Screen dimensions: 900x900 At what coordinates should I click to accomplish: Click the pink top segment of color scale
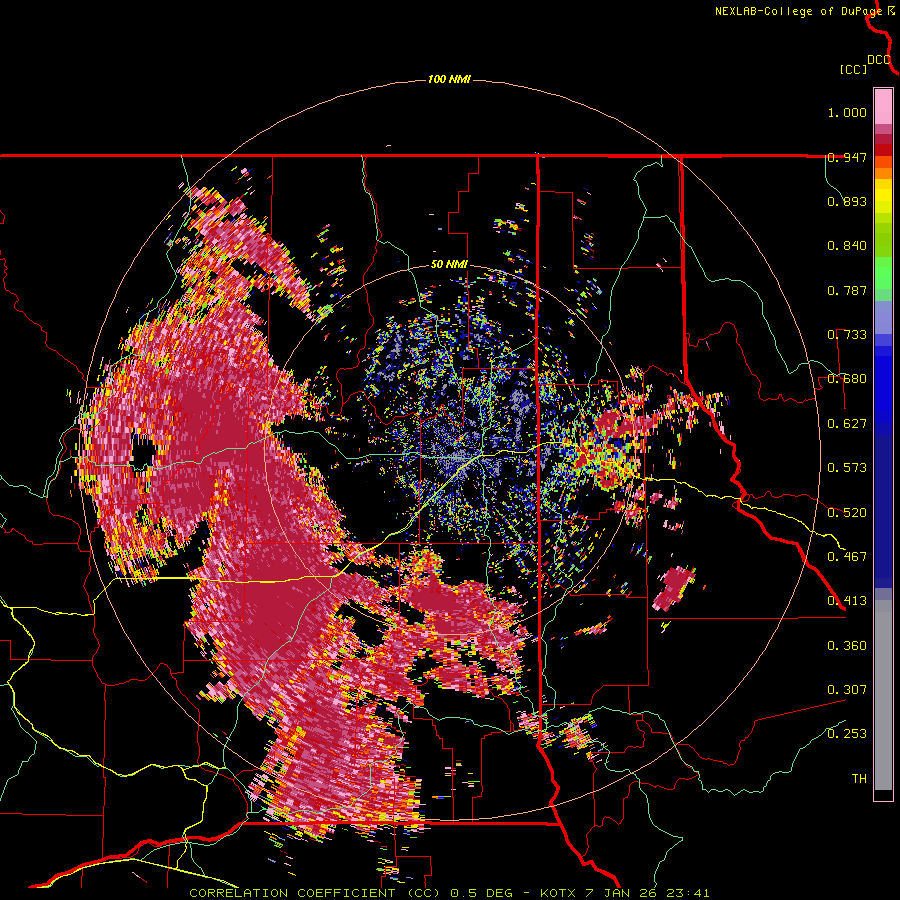(x=883, y=106)
